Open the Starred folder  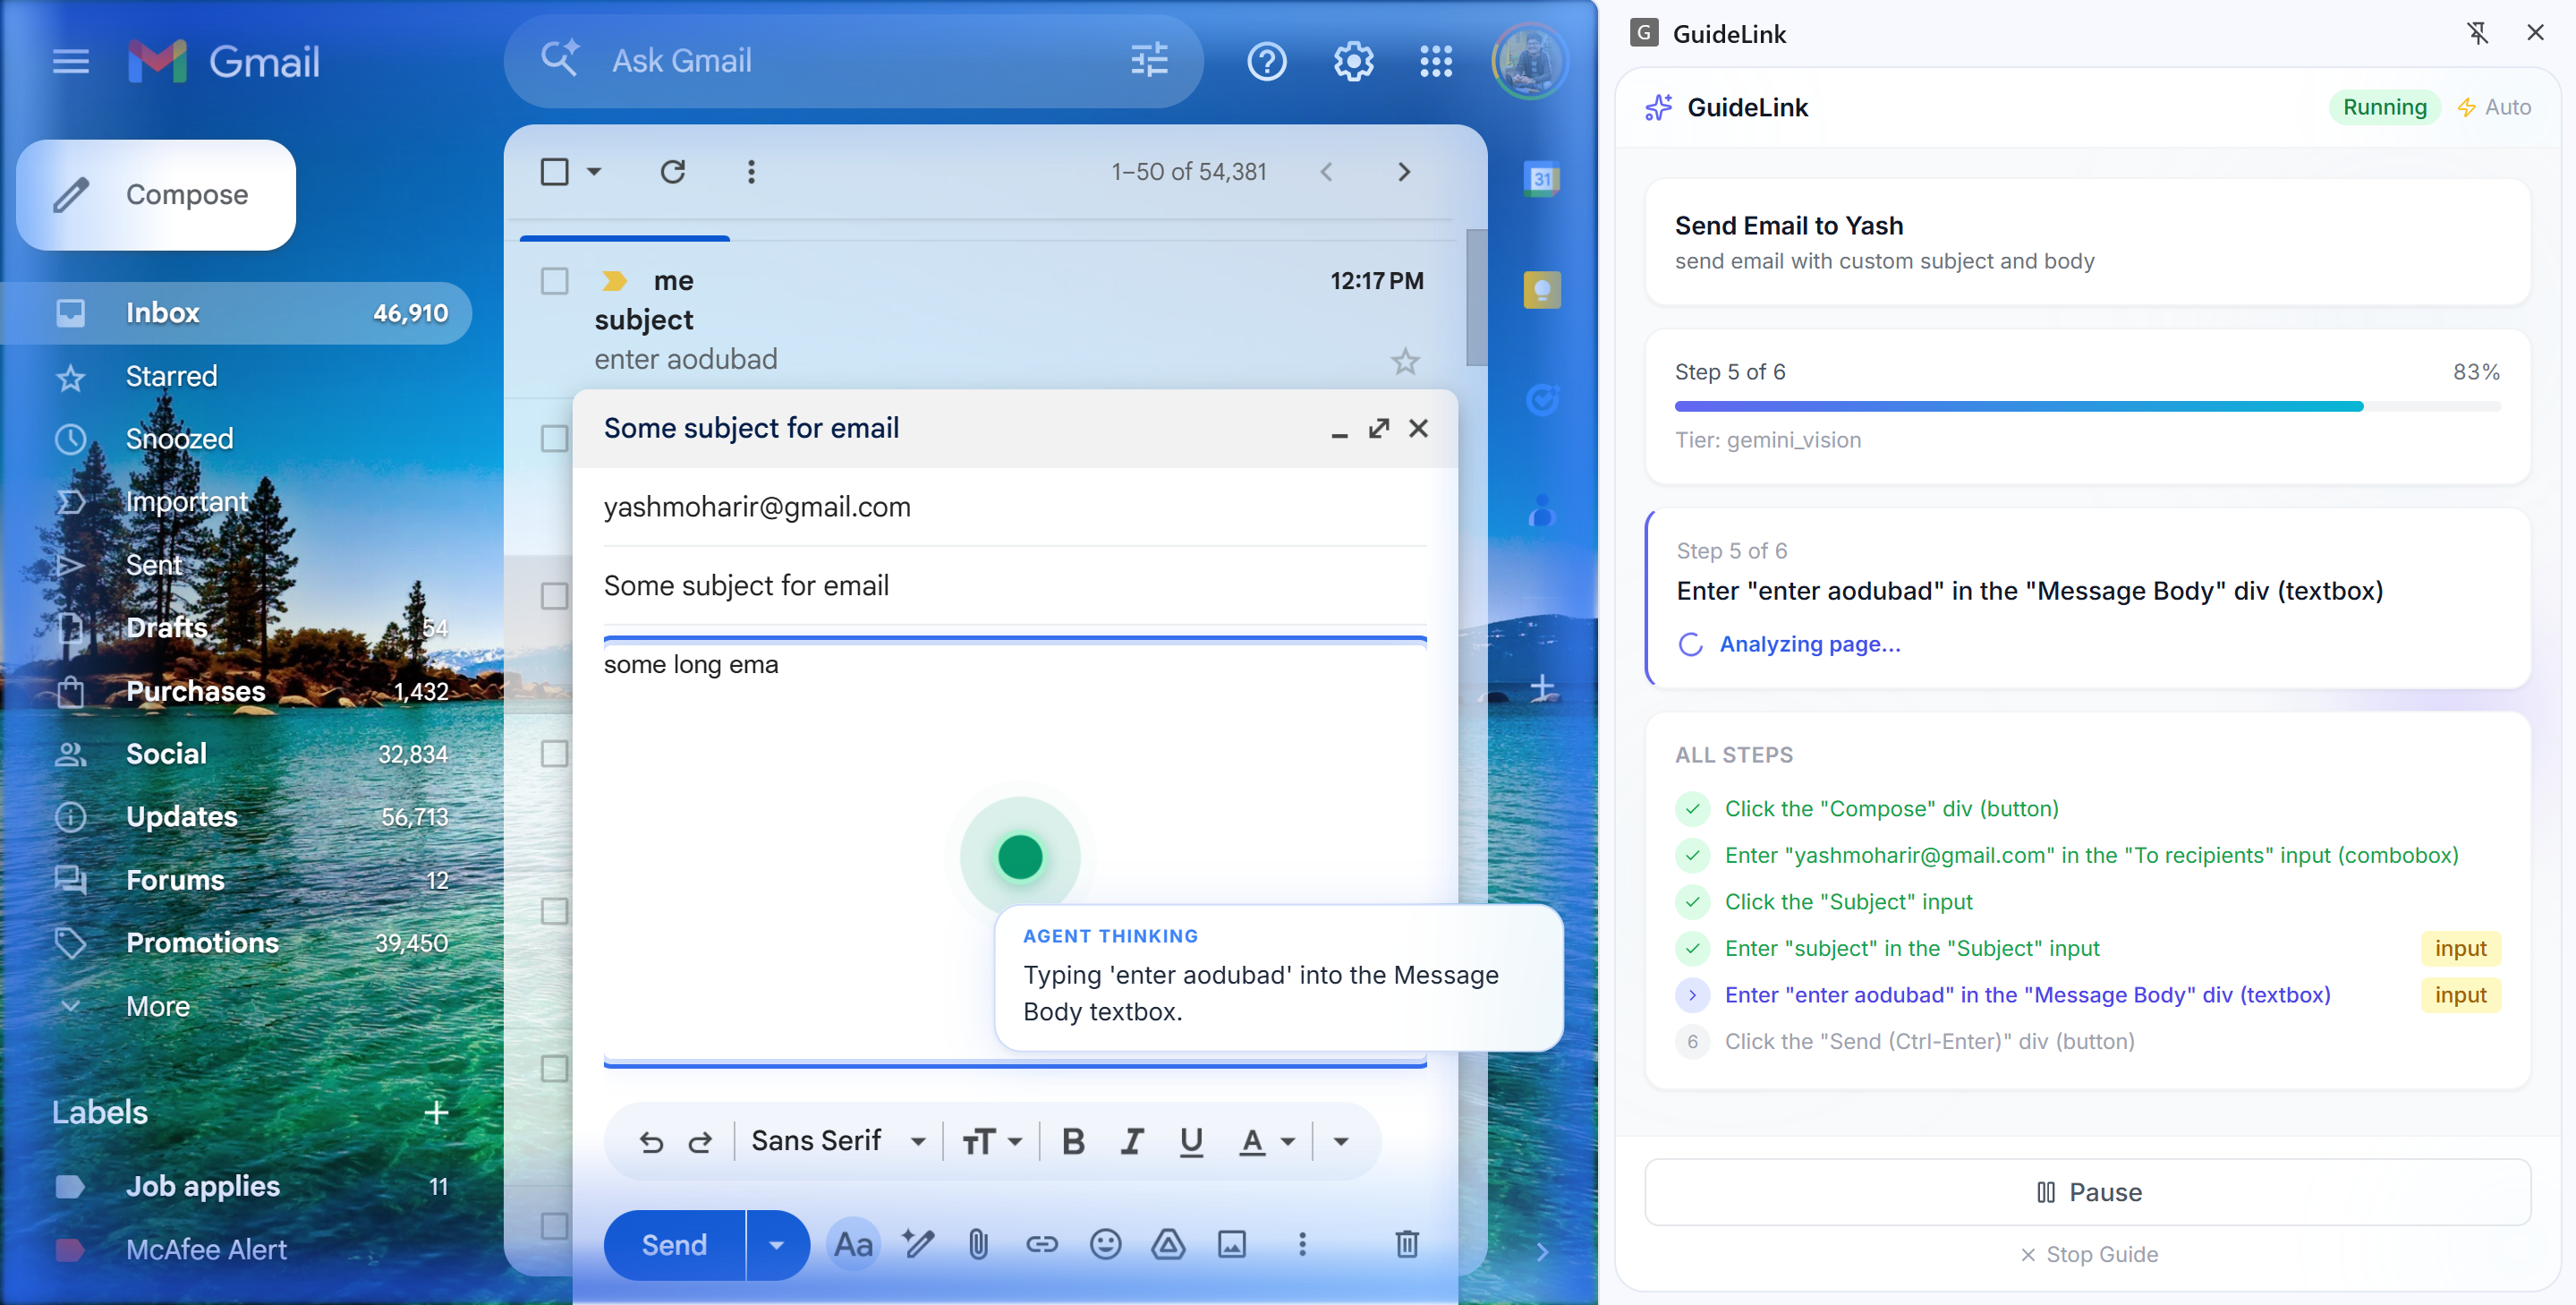(x=171, y=376)
